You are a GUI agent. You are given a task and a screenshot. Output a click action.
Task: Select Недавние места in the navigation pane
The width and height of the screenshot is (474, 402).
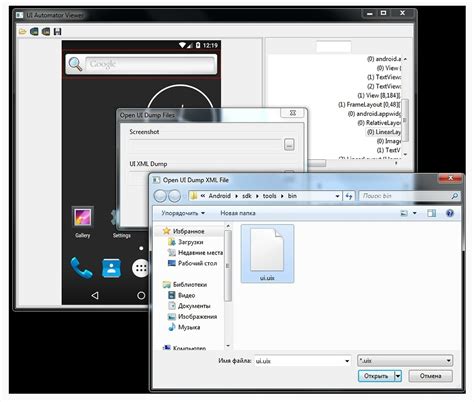point(200,252)
